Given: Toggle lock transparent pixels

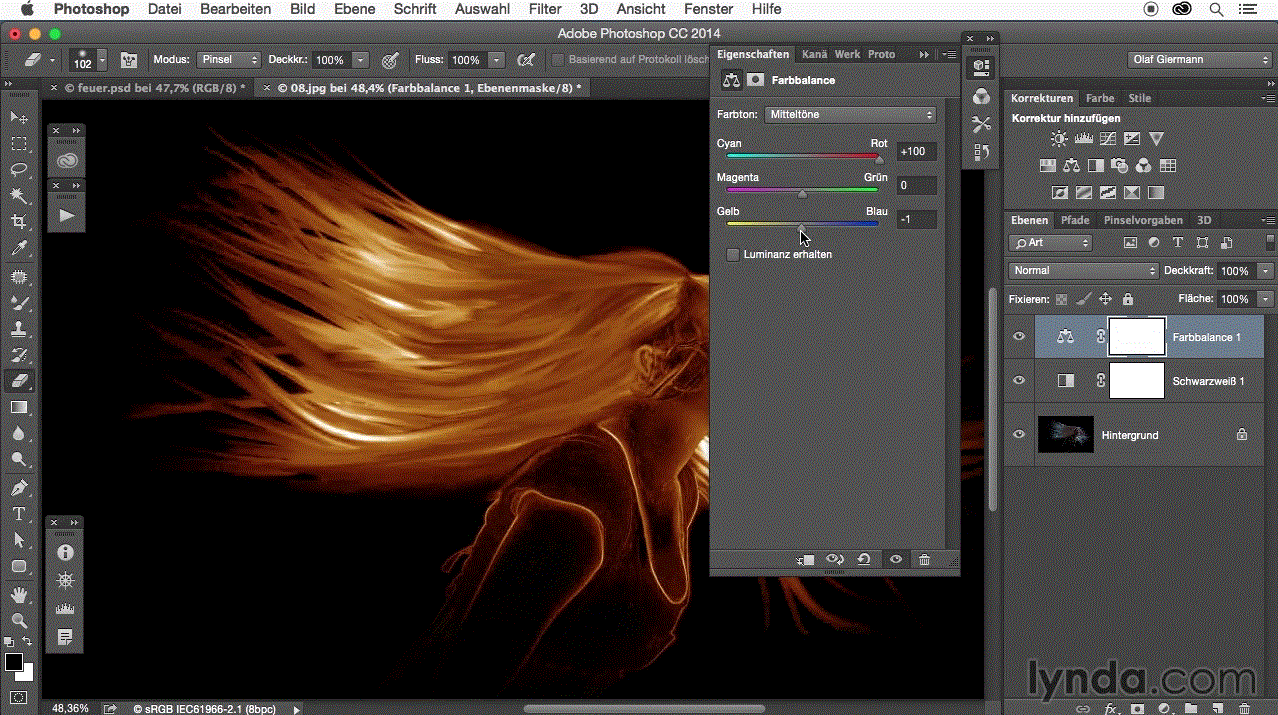Looking at the screenshot, I should (x=1061, y=299).
